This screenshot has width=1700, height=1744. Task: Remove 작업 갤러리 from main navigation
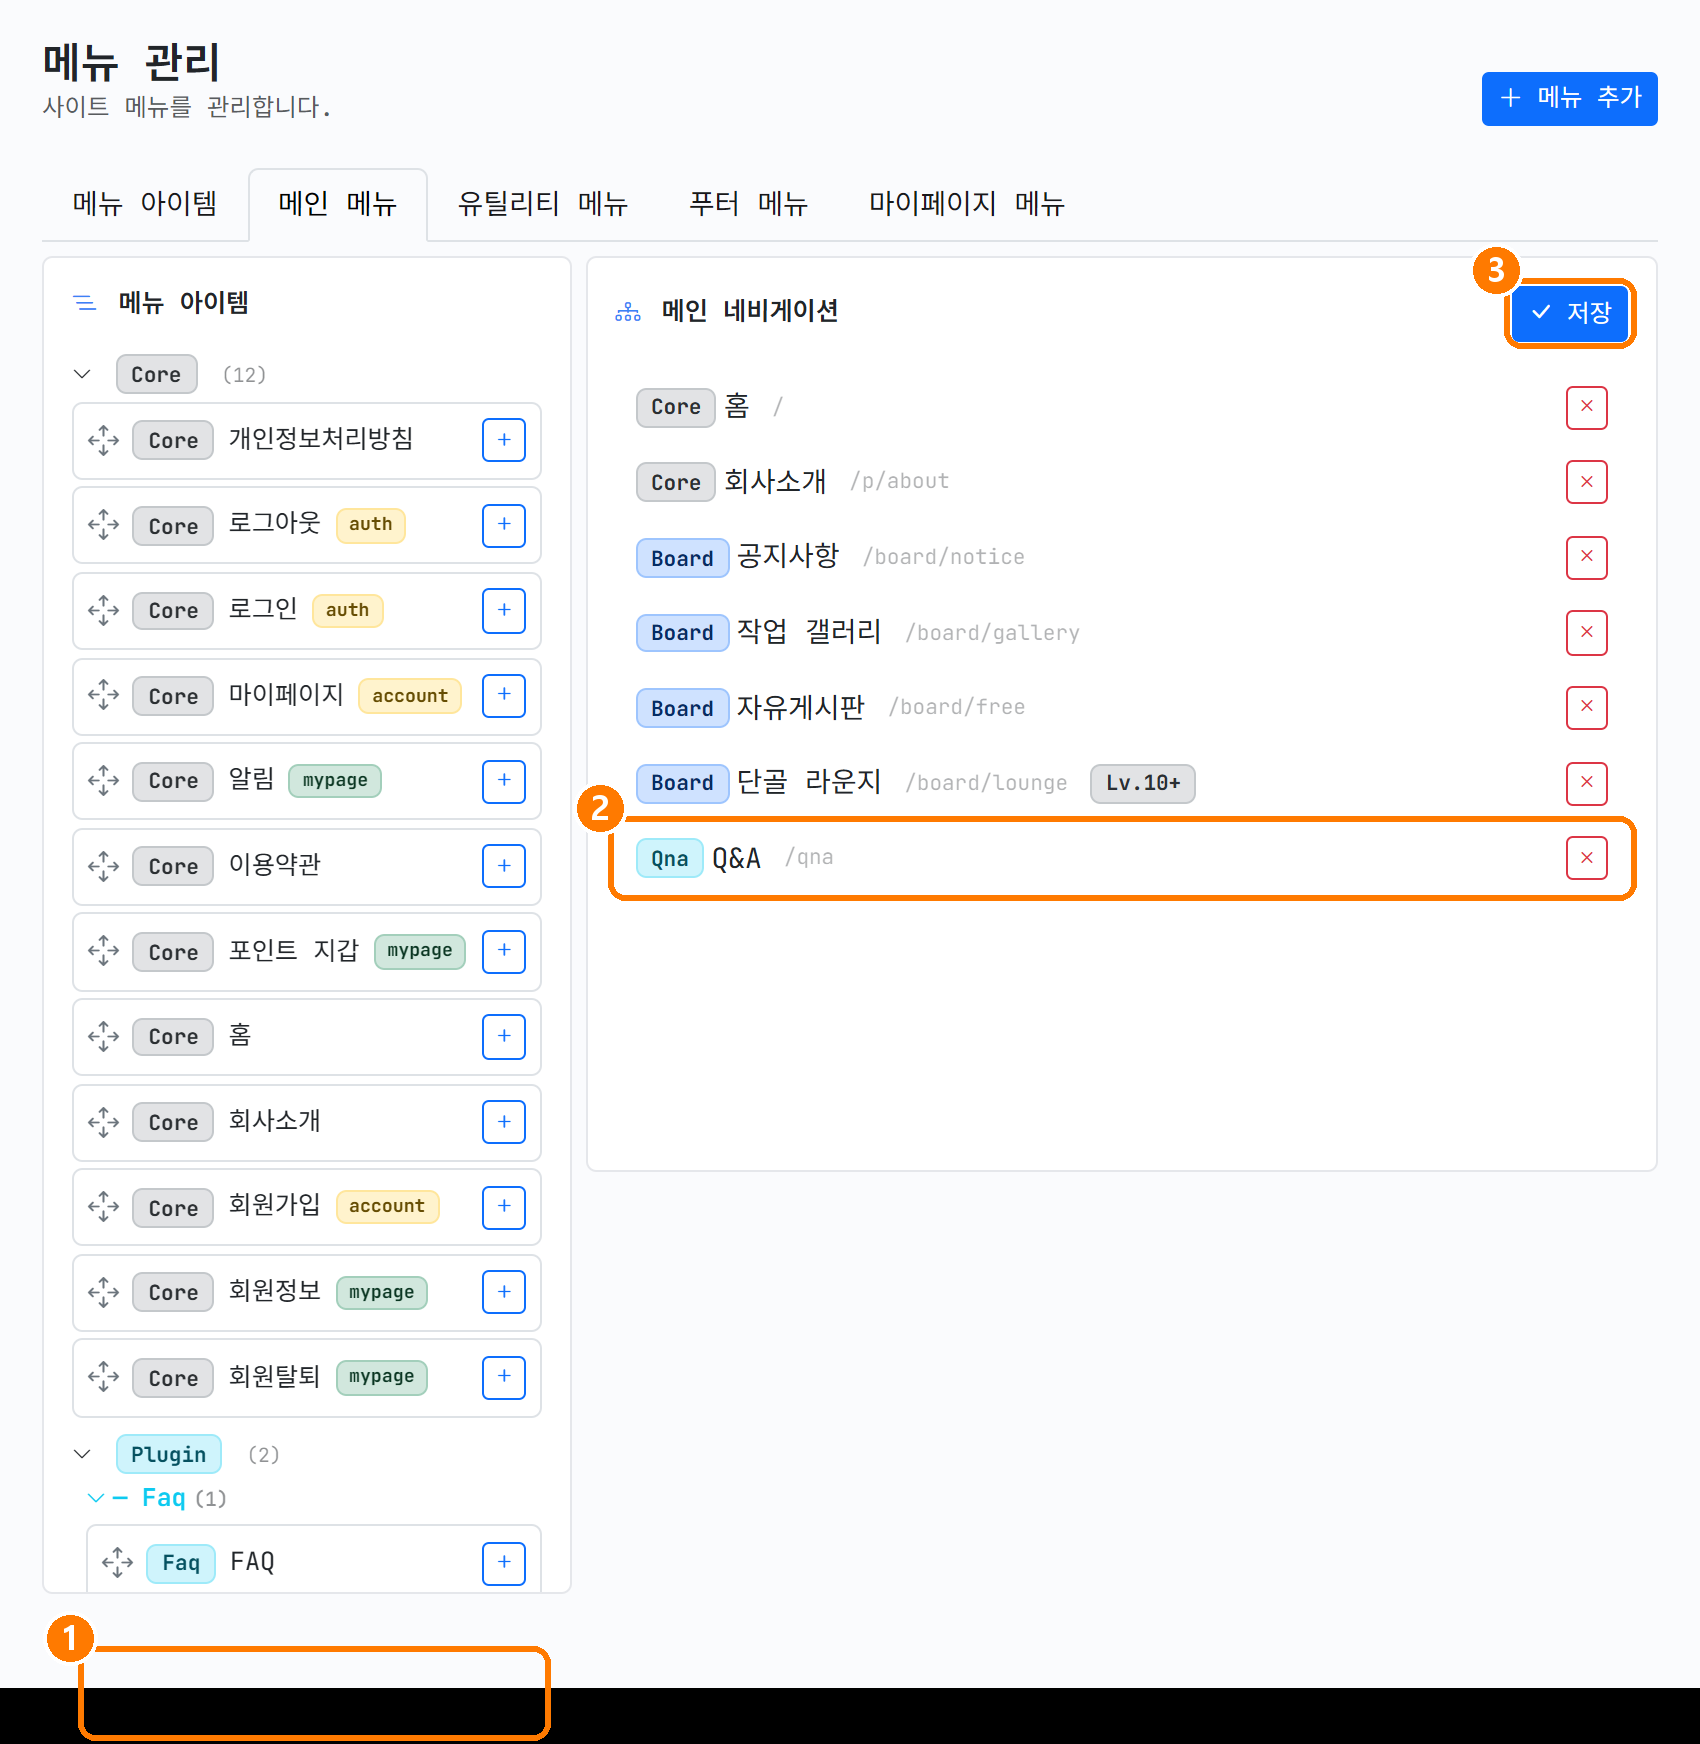tap(1586, 632)
